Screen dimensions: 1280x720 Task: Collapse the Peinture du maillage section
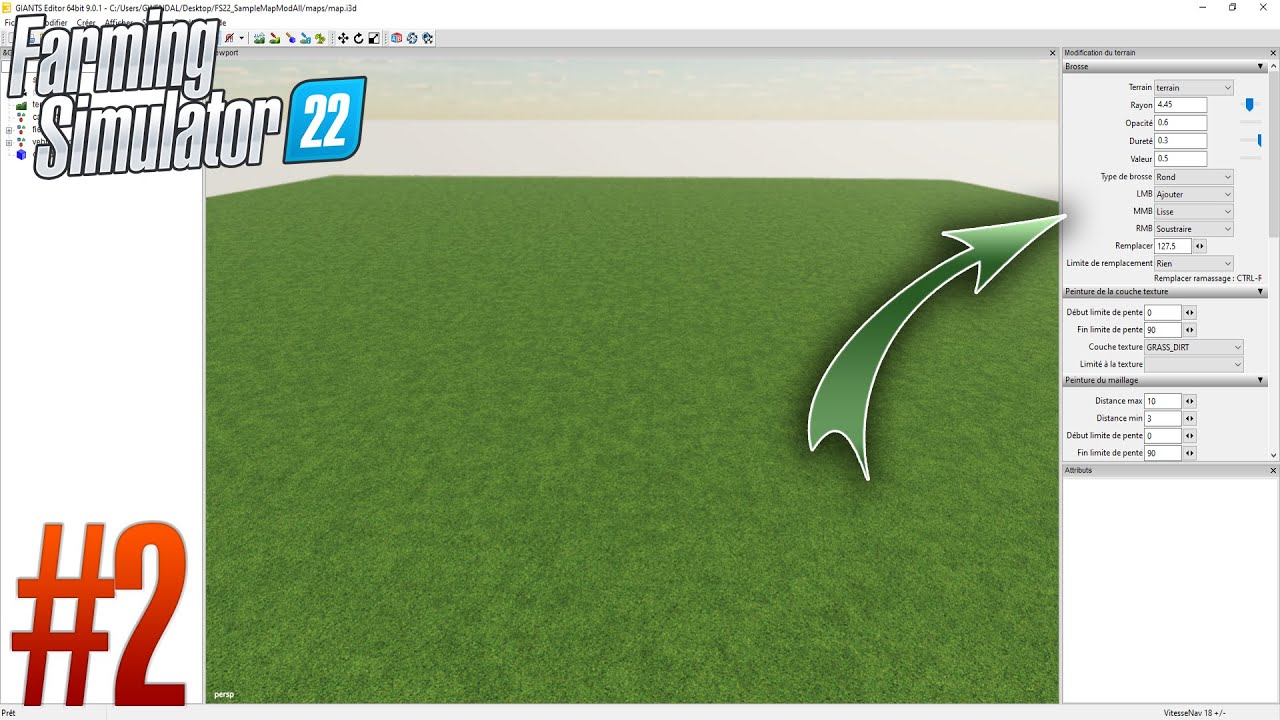click(x=1260, y=381)
